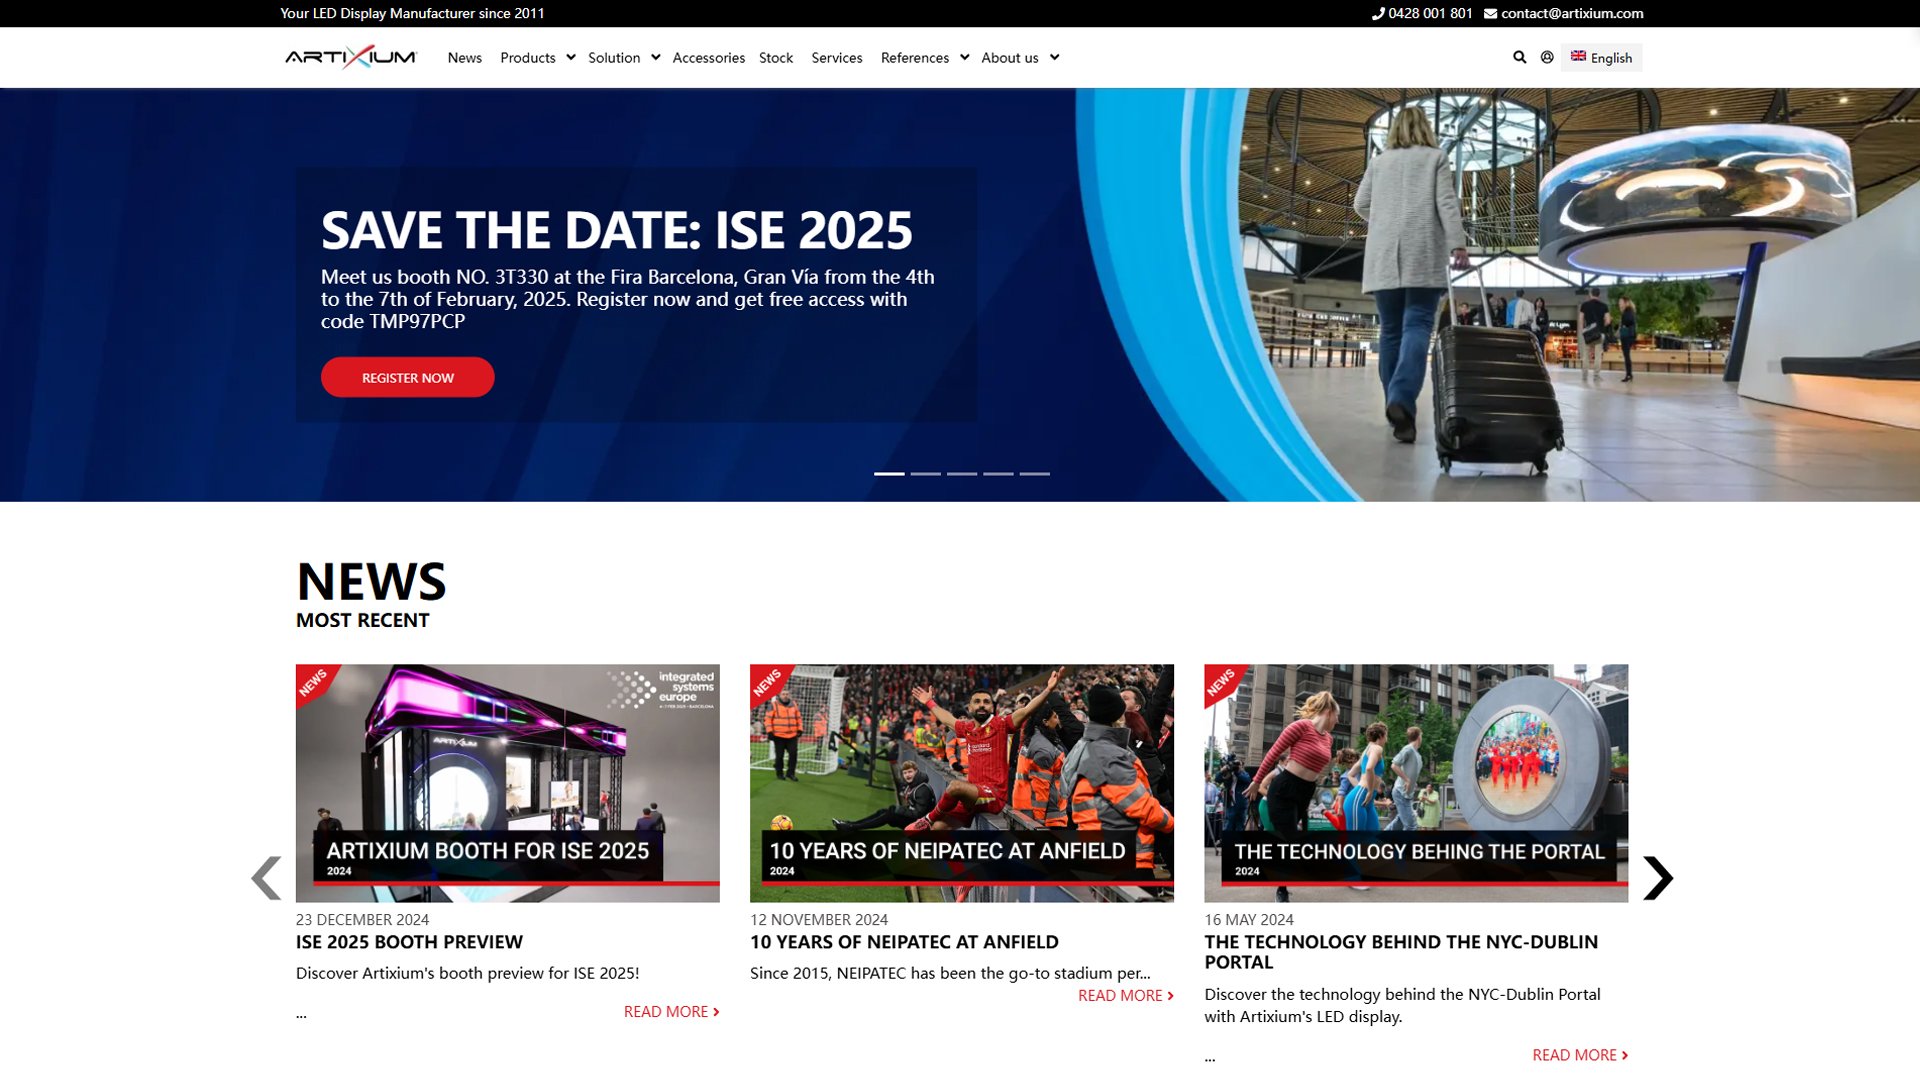This screenshot has width=1920, height=1080.
Task: Expand the About us dropdown arrow
Action: tap(1054, 57)
